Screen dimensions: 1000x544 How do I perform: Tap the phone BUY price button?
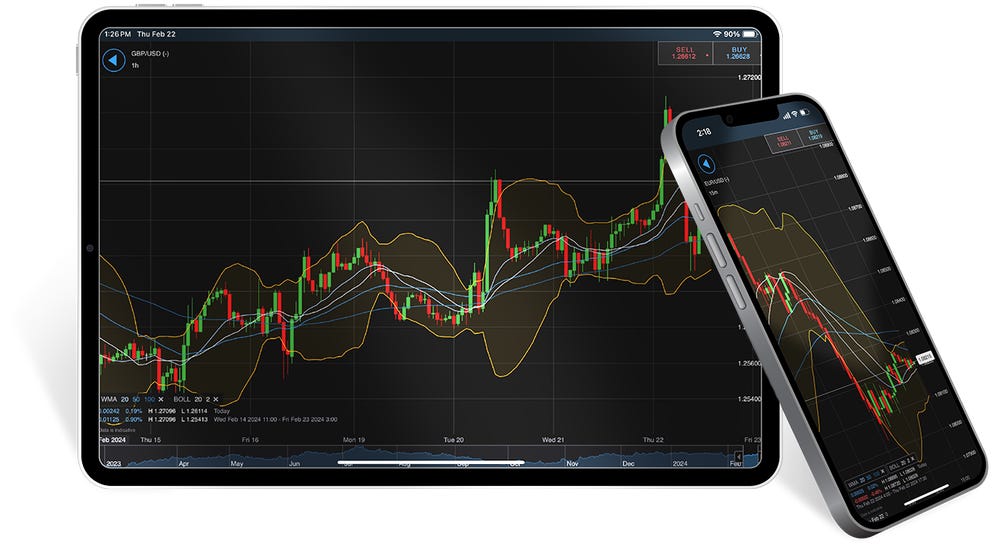(x=814, y=135)
